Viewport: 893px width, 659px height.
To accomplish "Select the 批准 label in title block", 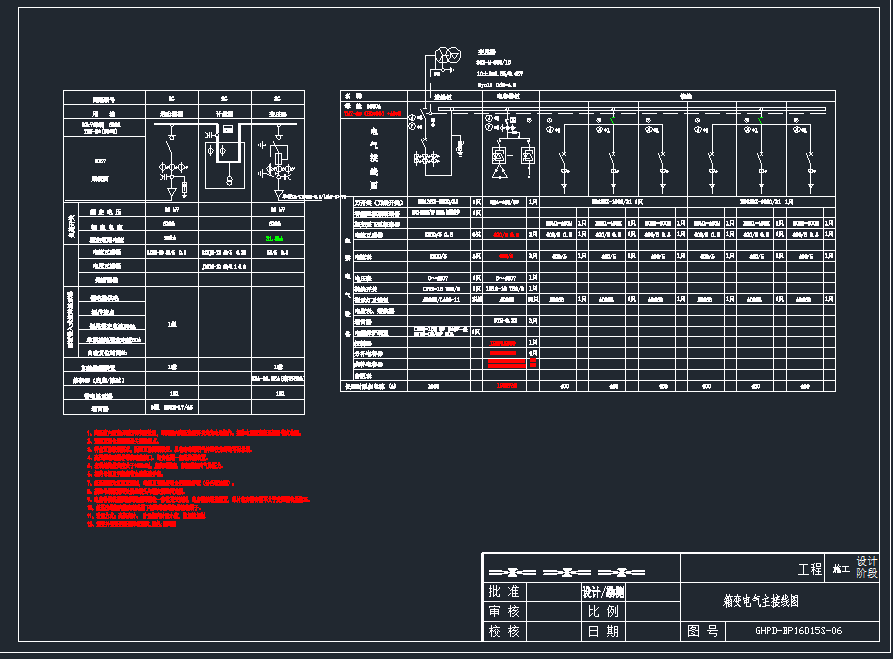I will [504, 592].
